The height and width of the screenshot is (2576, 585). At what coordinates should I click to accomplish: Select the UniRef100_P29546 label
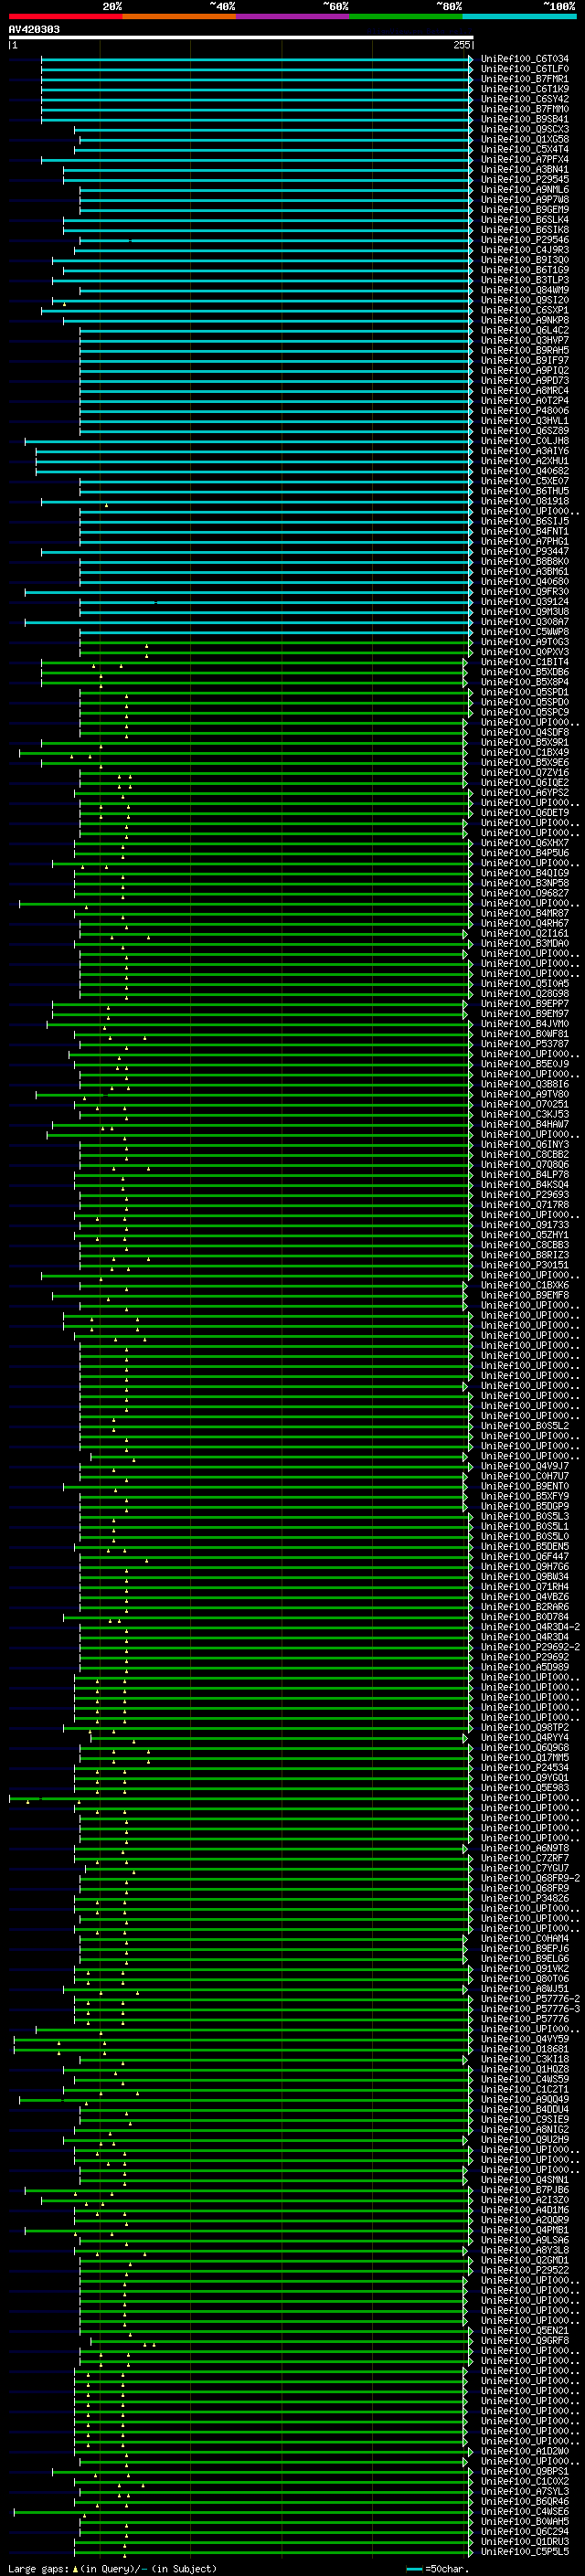click(x=524, y=240)
